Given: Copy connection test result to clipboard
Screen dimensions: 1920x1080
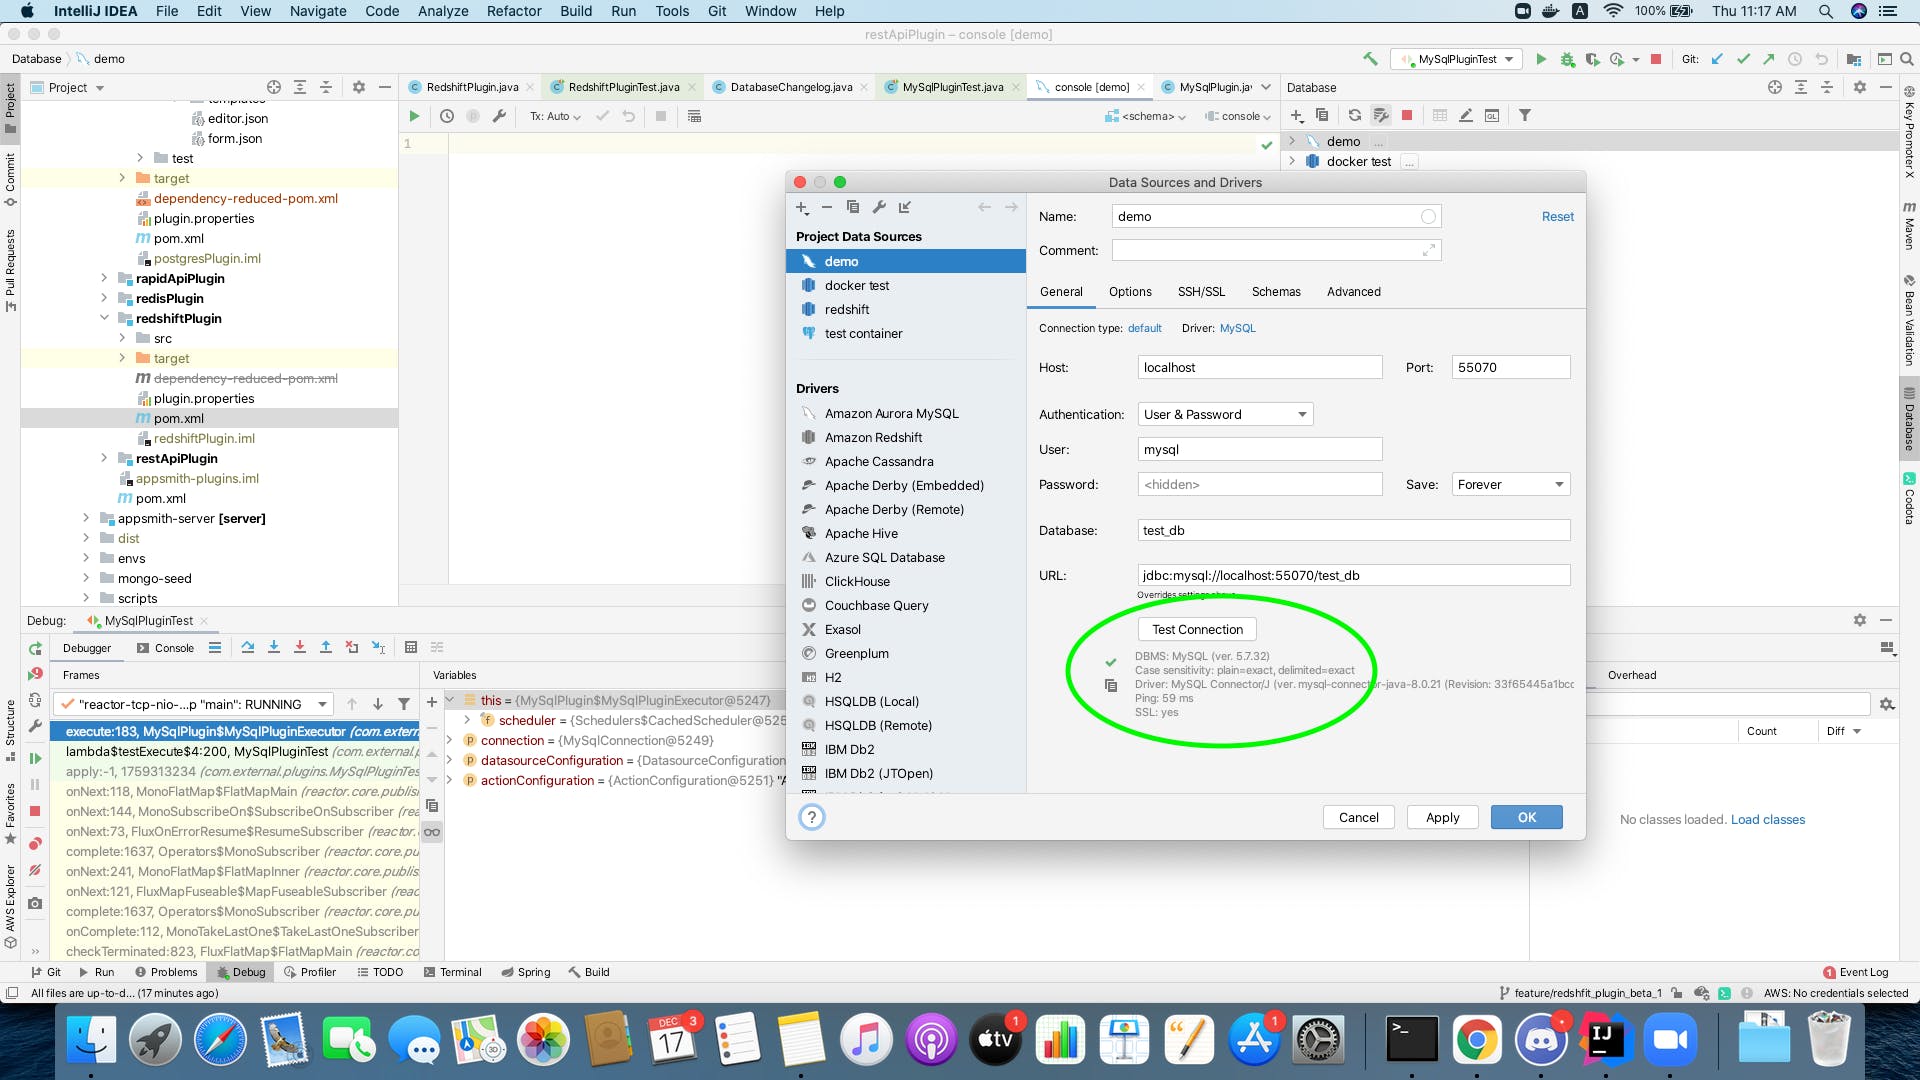Looking at the screenshot, I should coord(1110,686).
